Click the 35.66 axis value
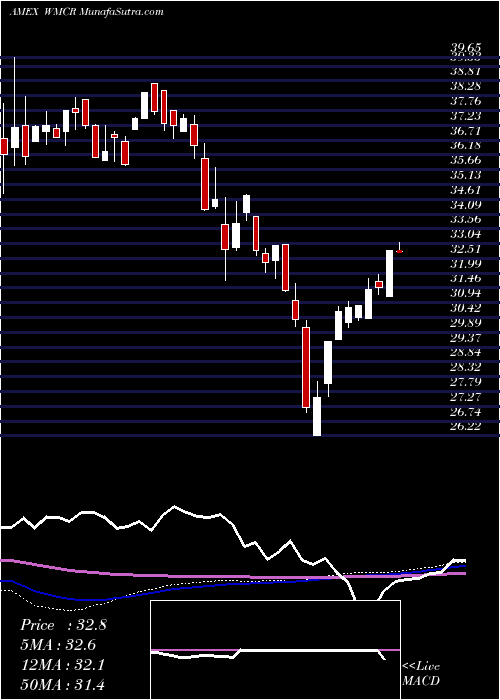This screenshot has width=500, height=700. 465,161
